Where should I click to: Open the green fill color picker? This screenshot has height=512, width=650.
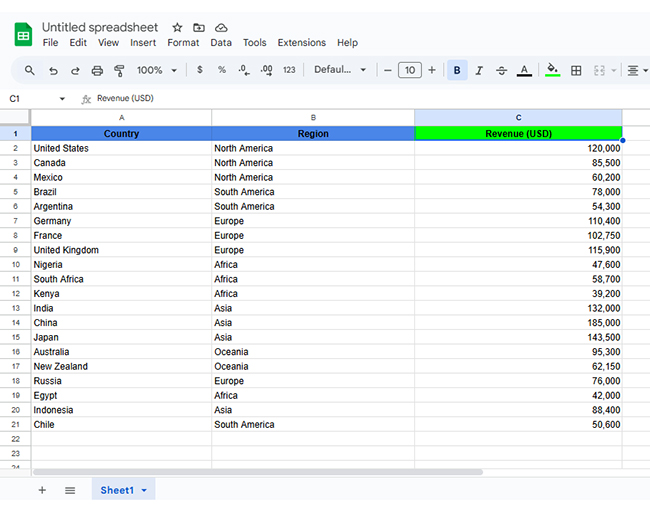552,70
